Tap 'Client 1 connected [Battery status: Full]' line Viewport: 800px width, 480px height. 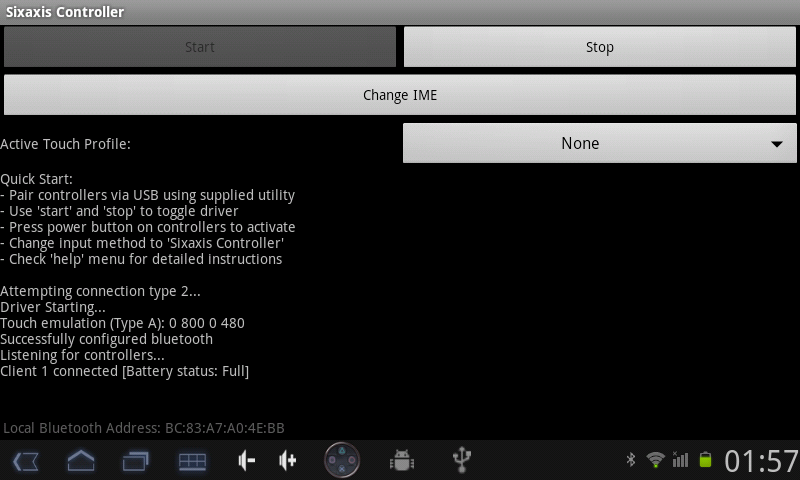click(x=124, y=371)
